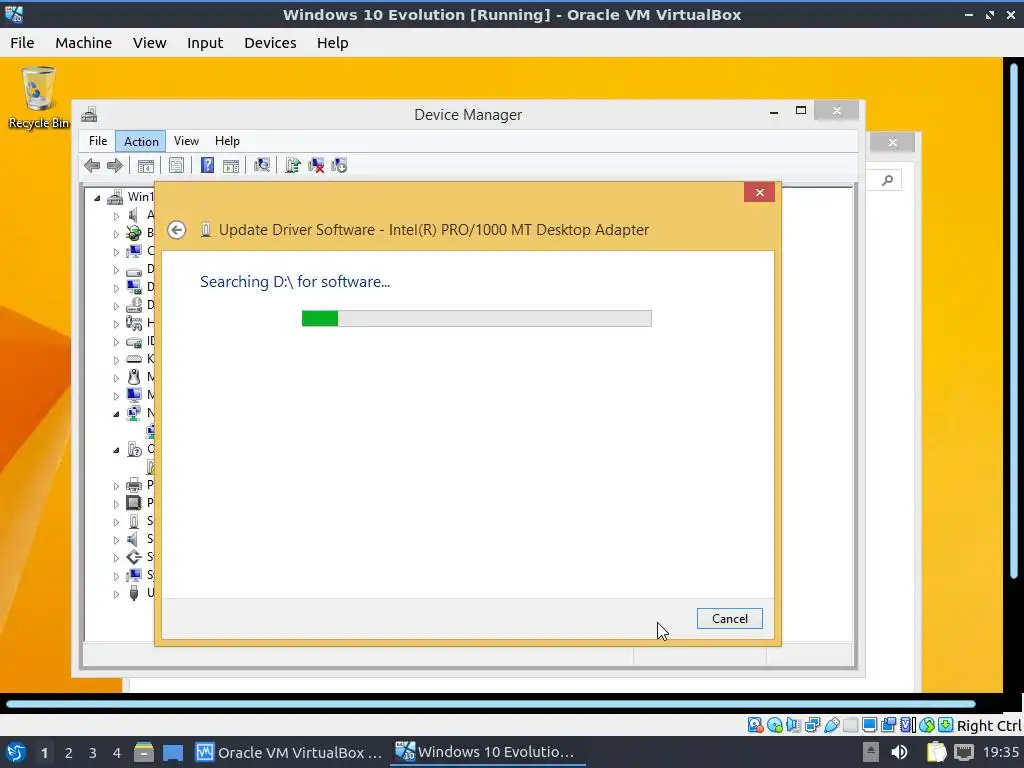1024x768 pixels.
Task: Toggle Show/Hide Console Tree toolbar icon
Action: tap(146, 166)
